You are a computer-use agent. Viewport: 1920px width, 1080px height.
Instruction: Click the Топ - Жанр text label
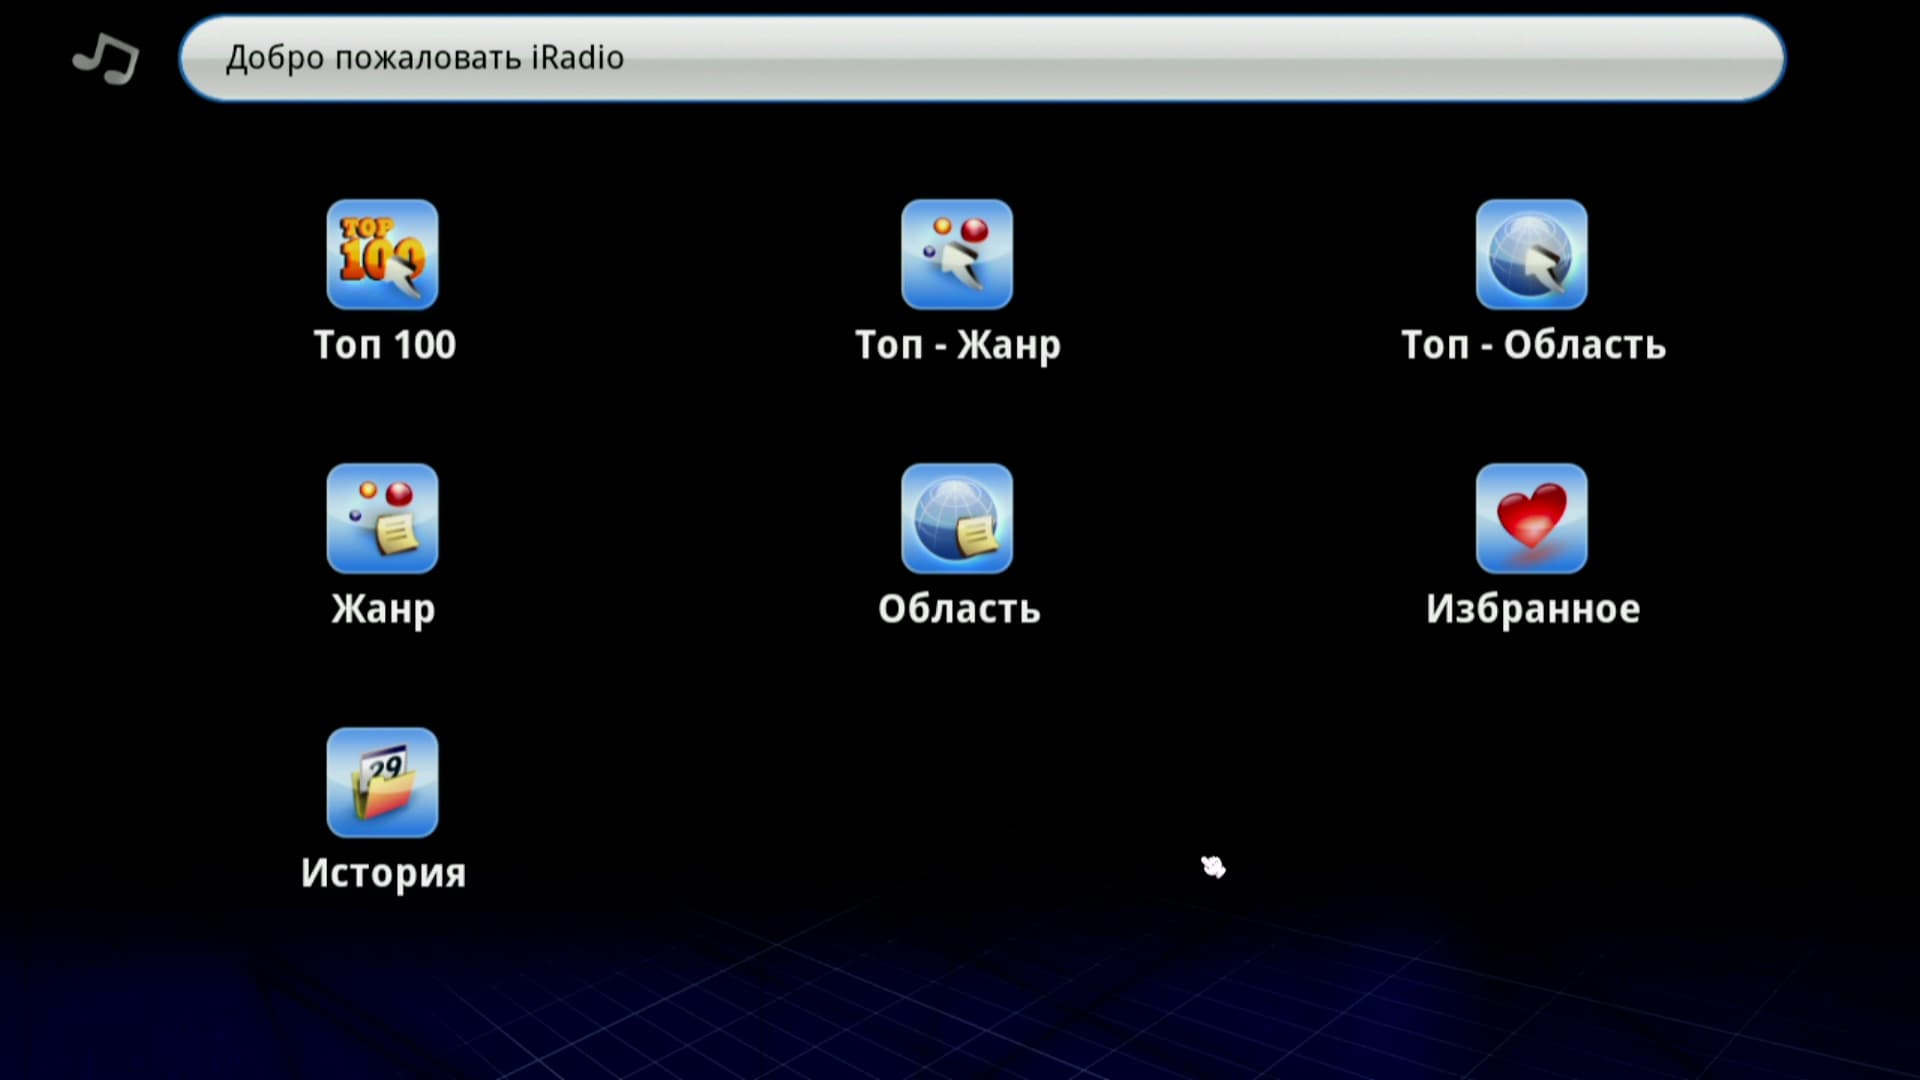(957, 345)
